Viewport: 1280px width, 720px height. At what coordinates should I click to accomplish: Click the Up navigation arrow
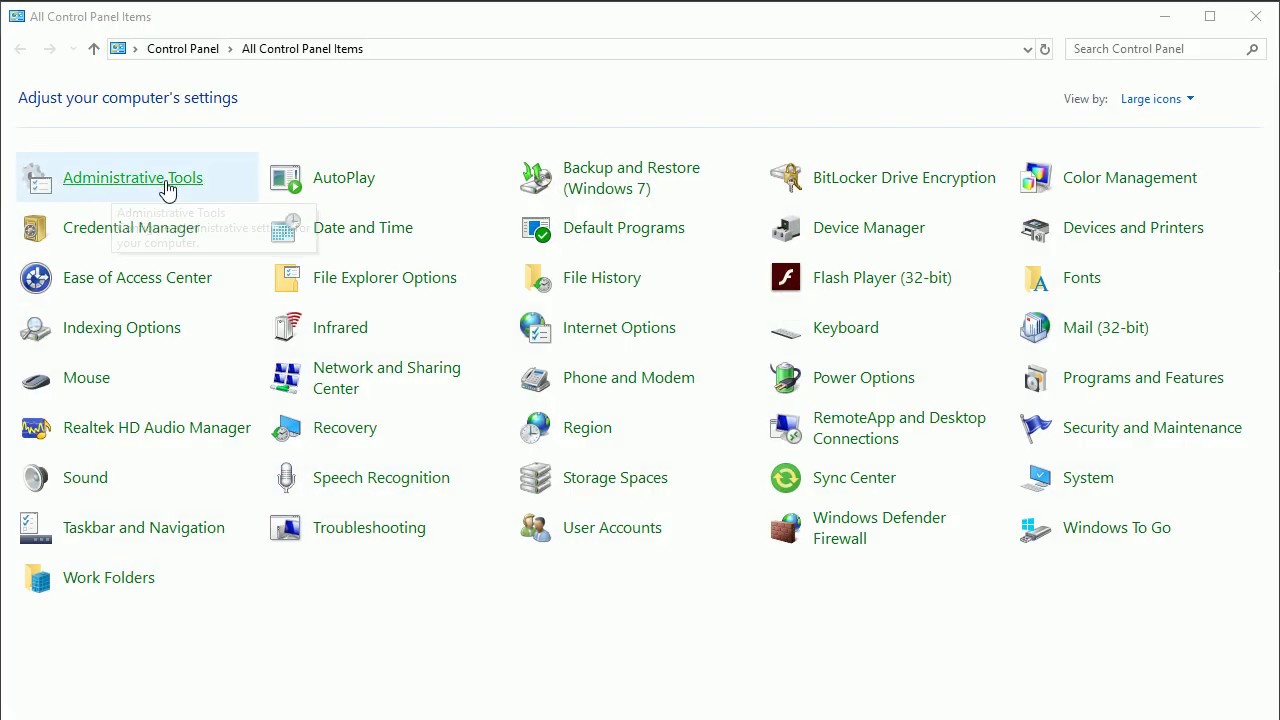94,49
